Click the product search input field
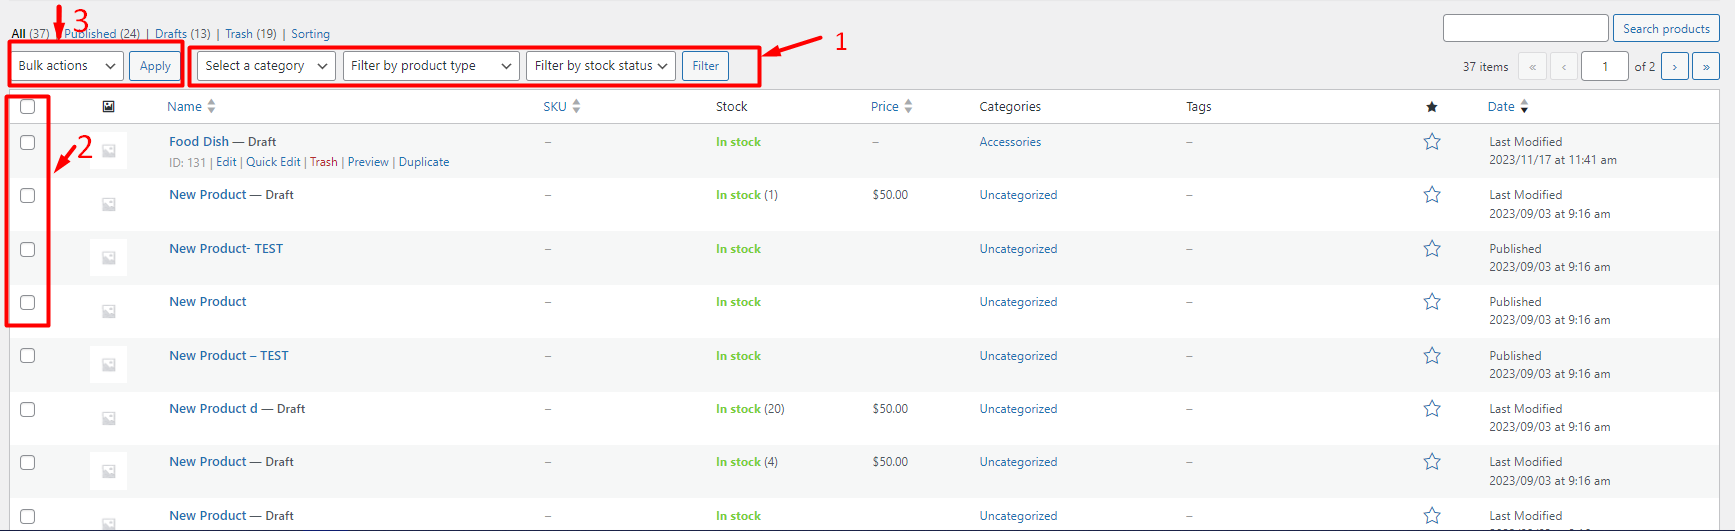 pyautogui.click(x=1525, y=28)
